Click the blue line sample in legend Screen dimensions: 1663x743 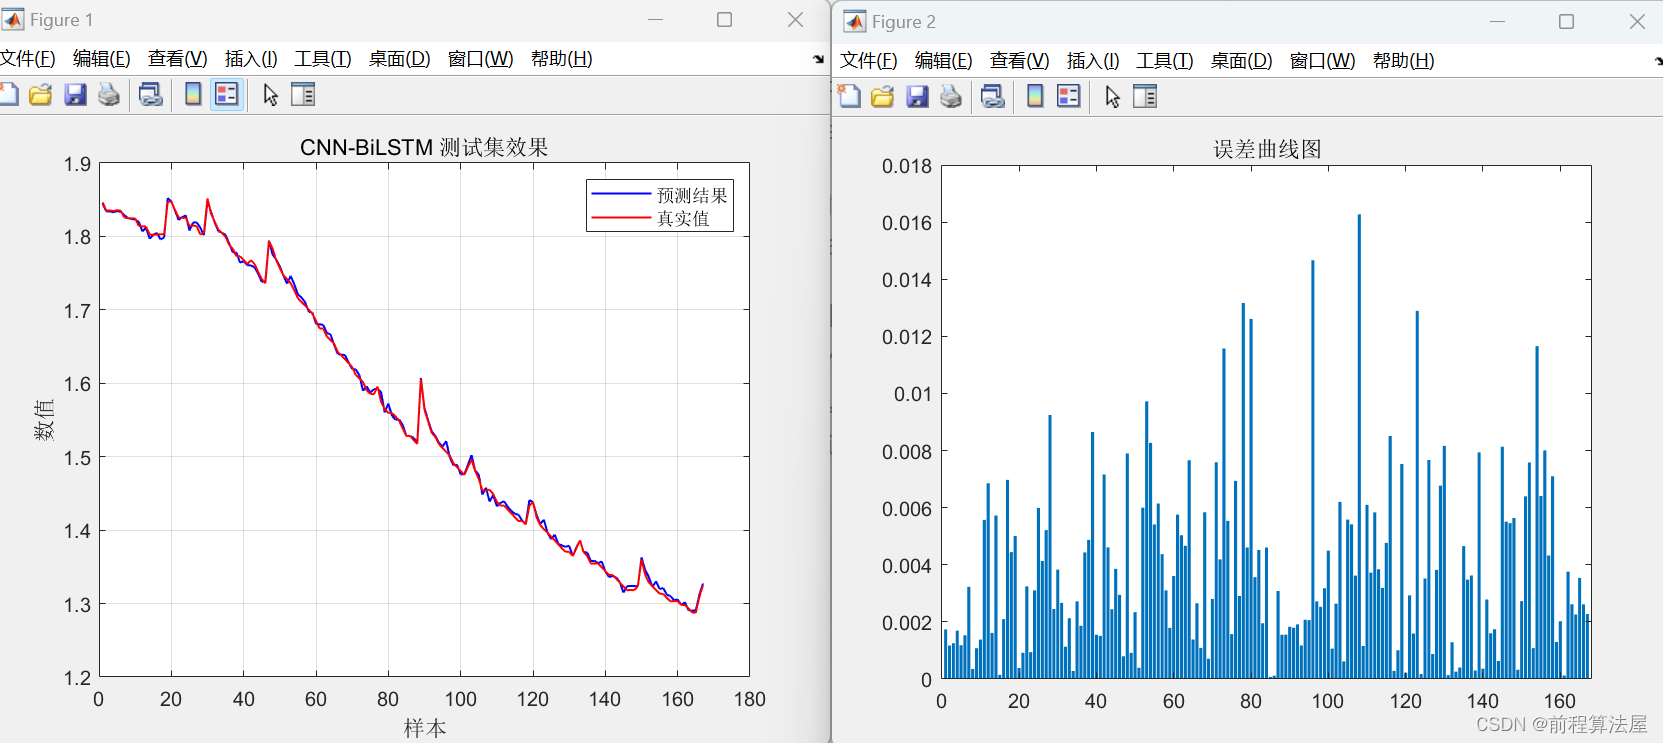[621, 194]
